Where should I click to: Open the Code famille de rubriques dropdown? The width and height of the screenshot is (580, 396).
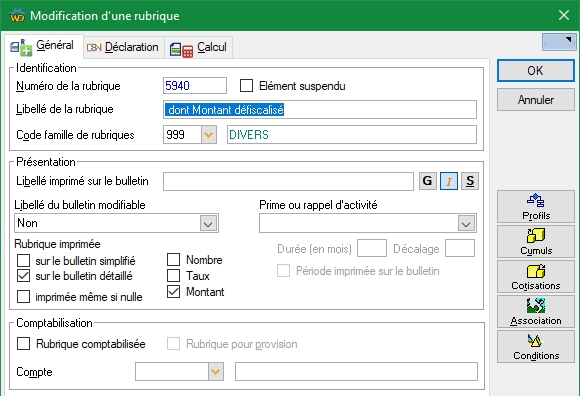pyautogui.click(x=209, y=135)
